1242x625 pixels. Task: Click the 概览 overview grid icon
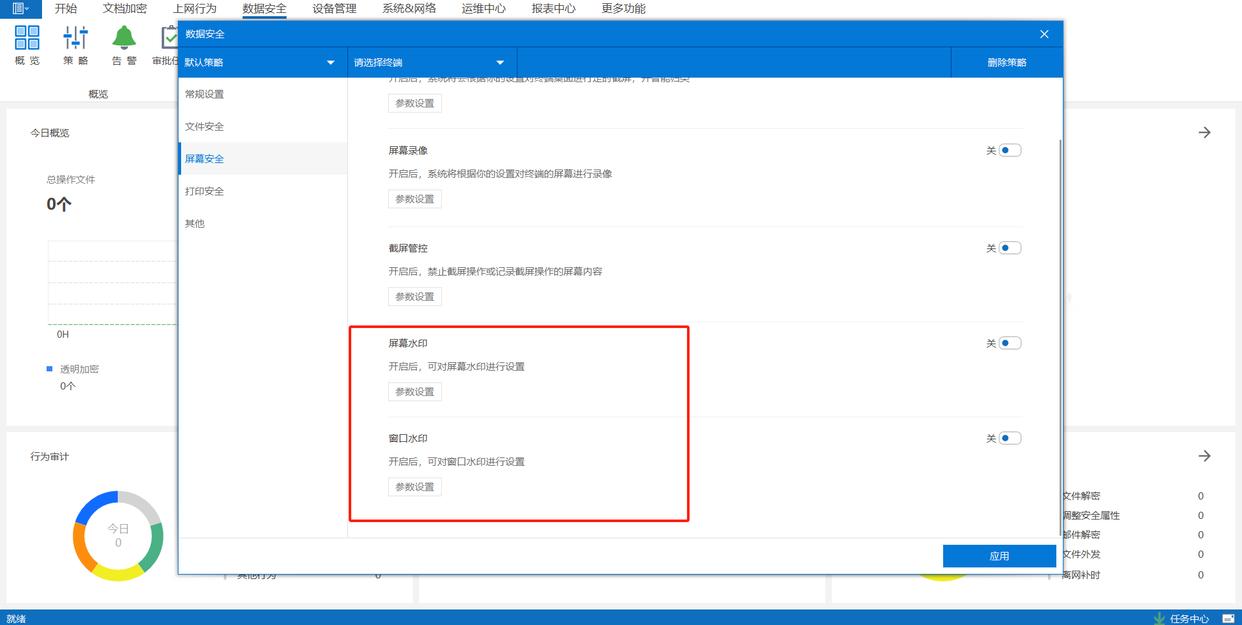27,38
